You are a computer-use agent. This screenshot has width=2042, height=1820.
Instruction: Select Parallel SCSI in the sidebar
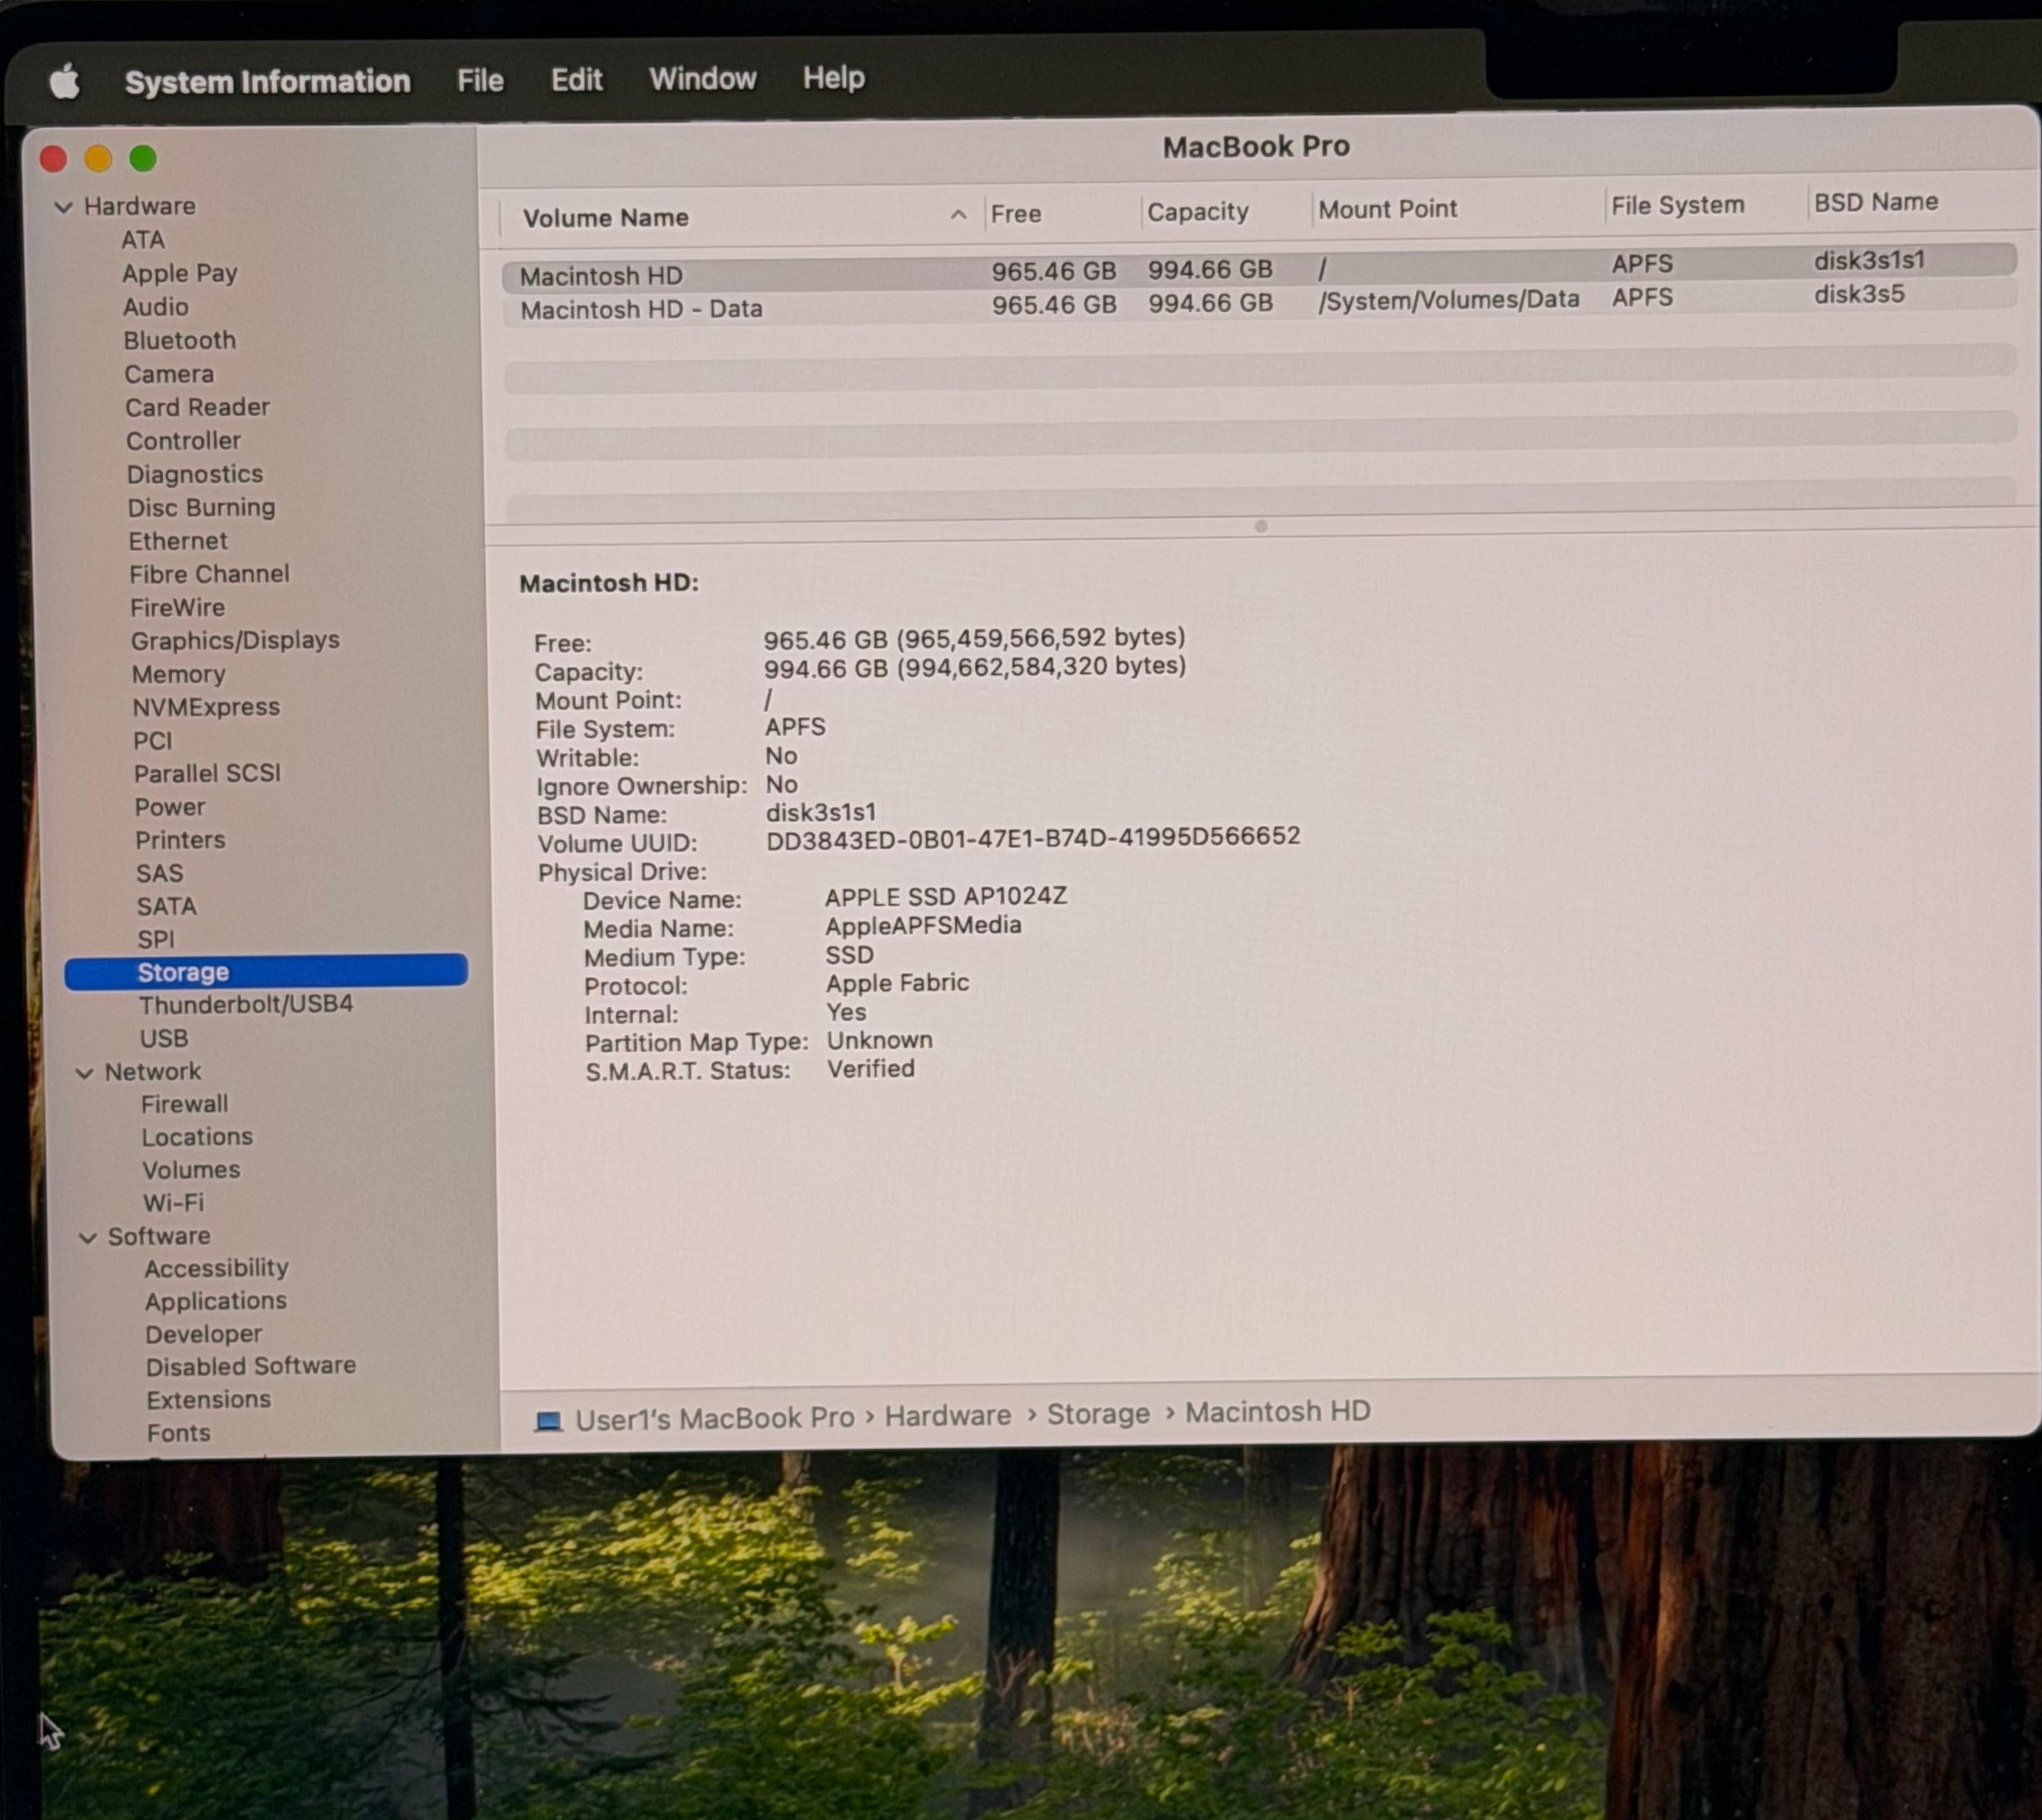pos(207,774)
